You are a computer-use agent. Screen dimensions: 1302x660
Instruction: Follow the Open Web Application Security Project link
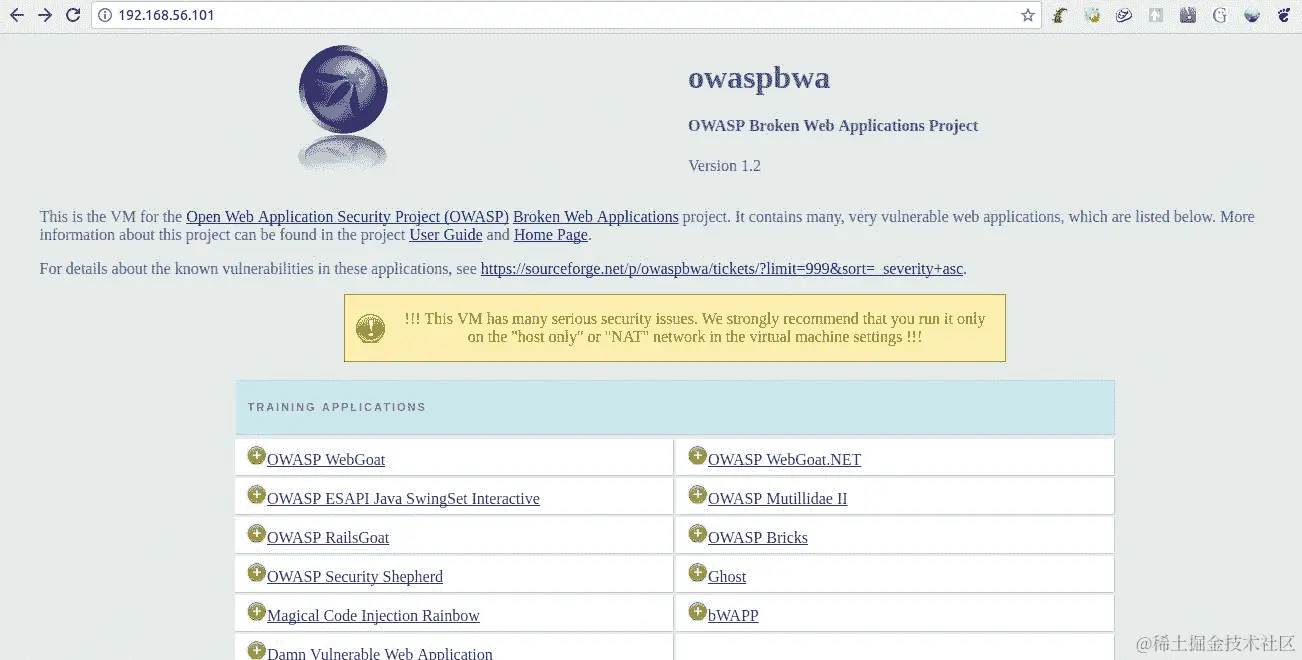click(x=347, y=217)
